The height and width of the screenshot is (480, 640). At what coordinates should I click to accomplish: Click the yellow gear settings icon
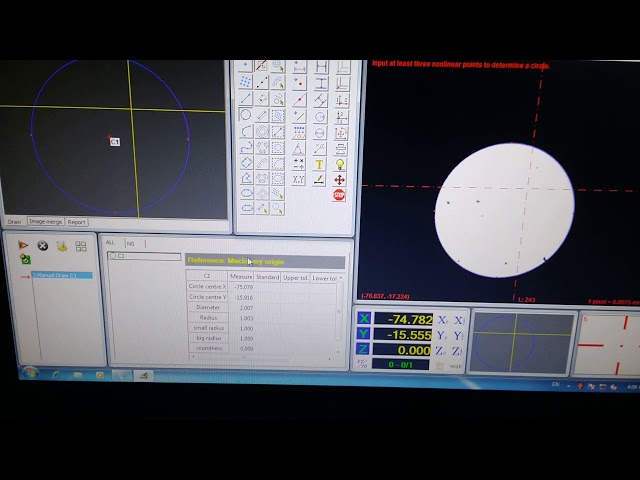pos(62,246)
